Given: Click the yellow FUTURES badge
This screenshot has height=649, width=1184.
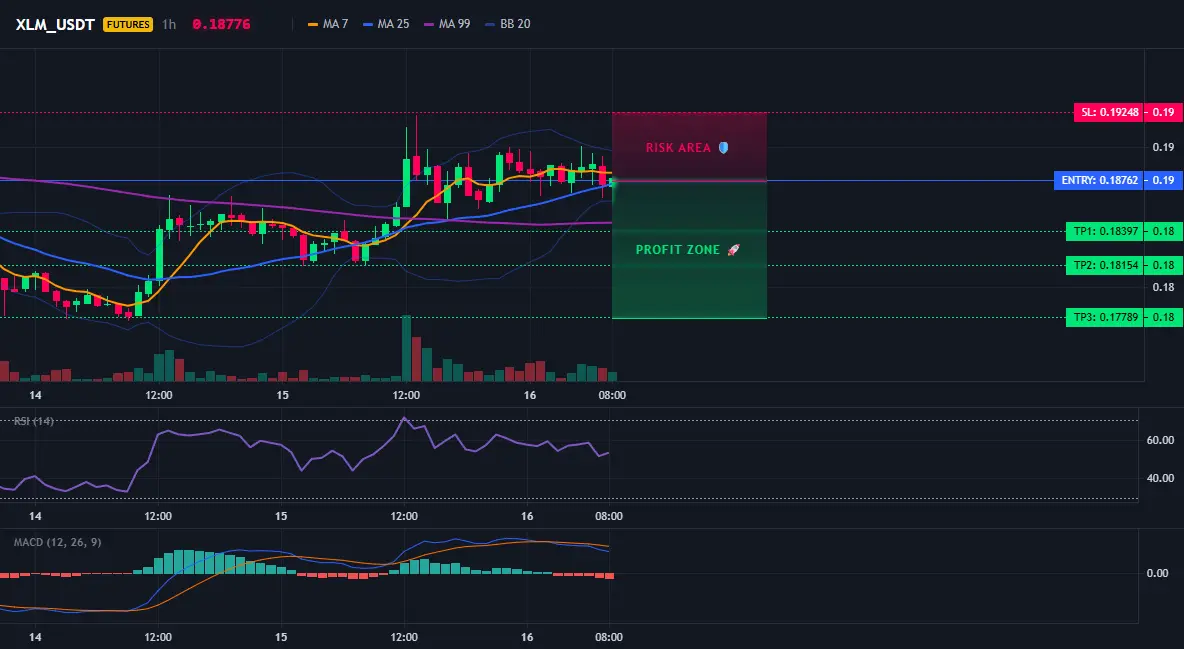Looking at the screenshot, I should [x=128, y=24].
